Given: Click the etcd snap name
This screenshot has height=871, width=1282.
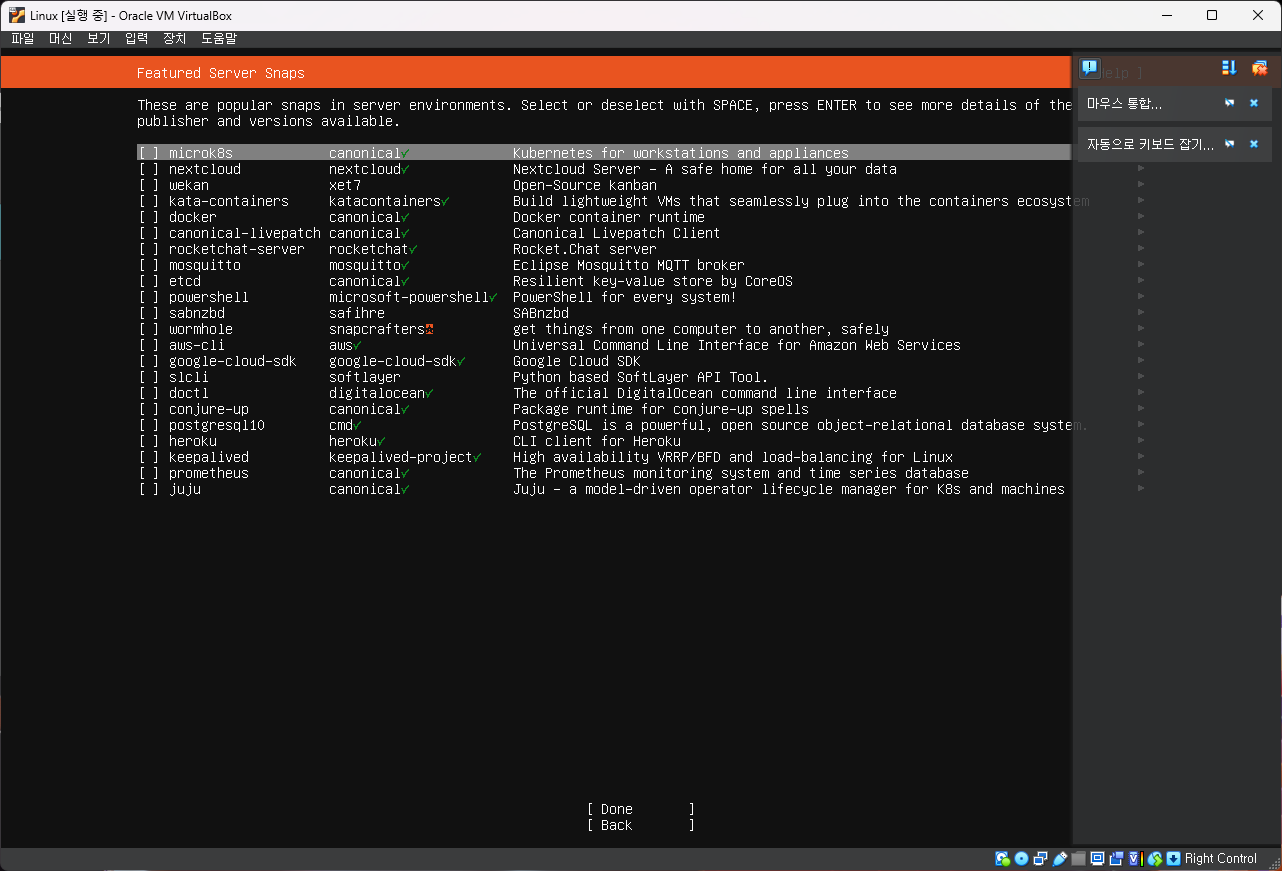Looking at the screenshot, I should point(185,281).
